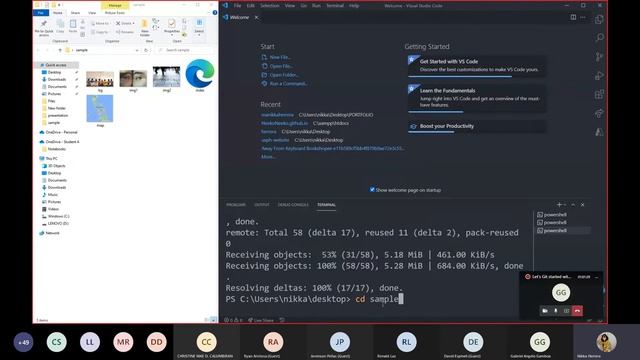Maximize the terminal panel with the caret icon
Image resolution: width=640 pixels, height=360 pixels.
[x=573, y=204]
